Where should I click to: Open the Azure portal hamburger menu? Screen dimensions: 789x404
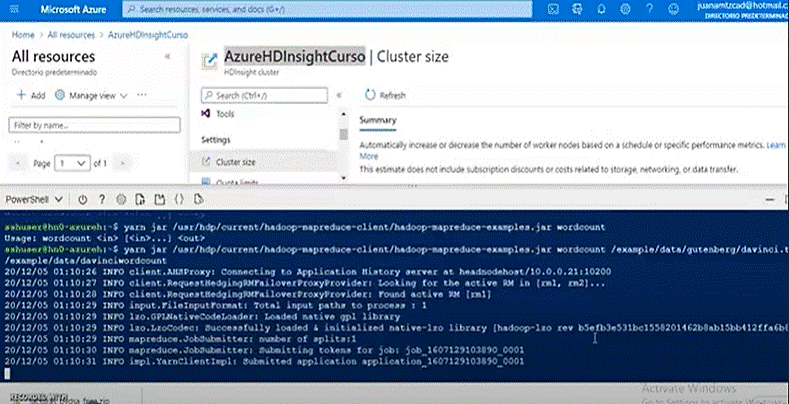coord(15,9)
